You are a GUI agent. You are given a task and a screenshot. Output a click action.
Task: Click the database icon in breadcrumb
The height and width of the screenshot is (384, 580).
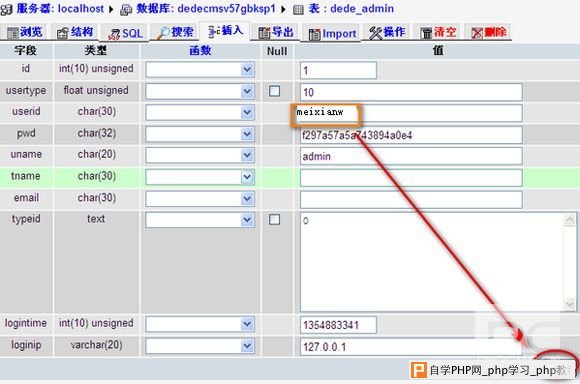click(x=127, y=9)
